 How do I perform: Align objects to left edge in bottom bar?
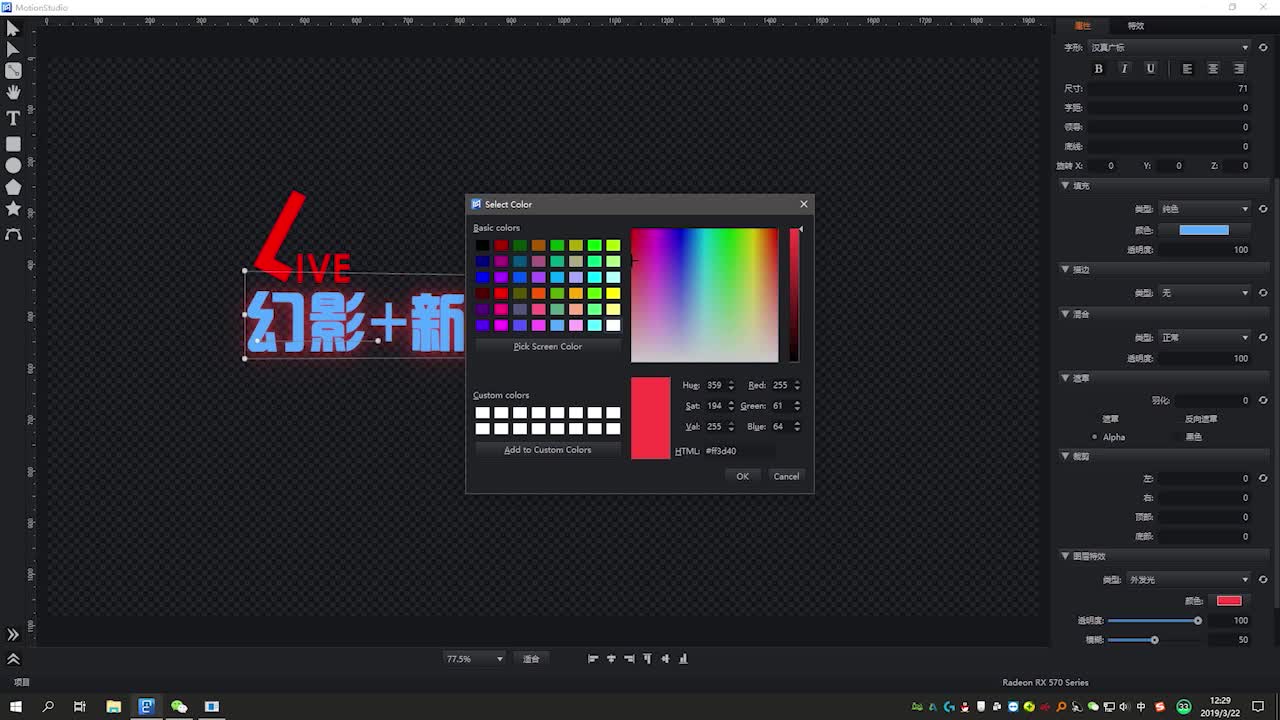(x=593, y=659)
